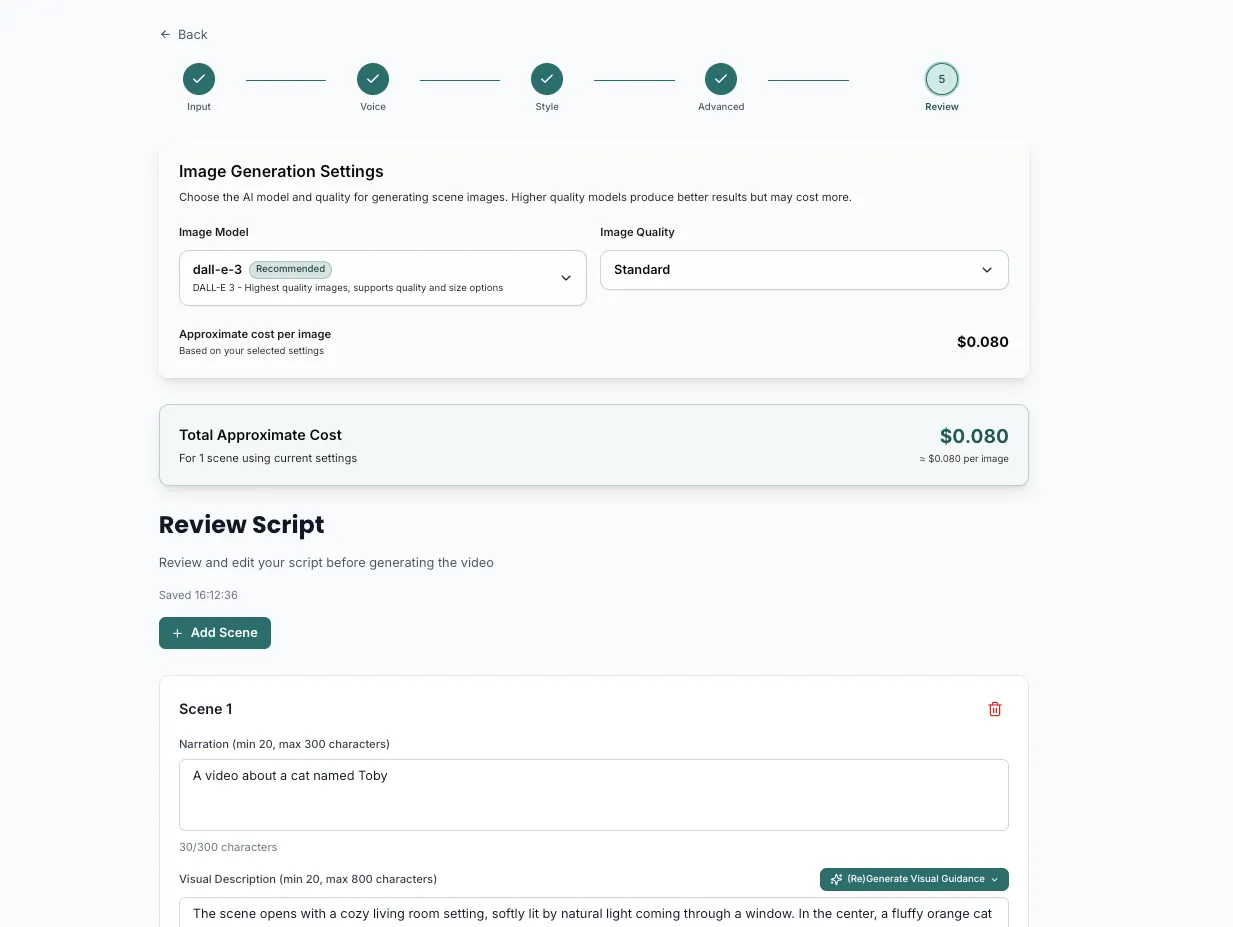
Task: Click the Back link
Action: tap(192, 35)
